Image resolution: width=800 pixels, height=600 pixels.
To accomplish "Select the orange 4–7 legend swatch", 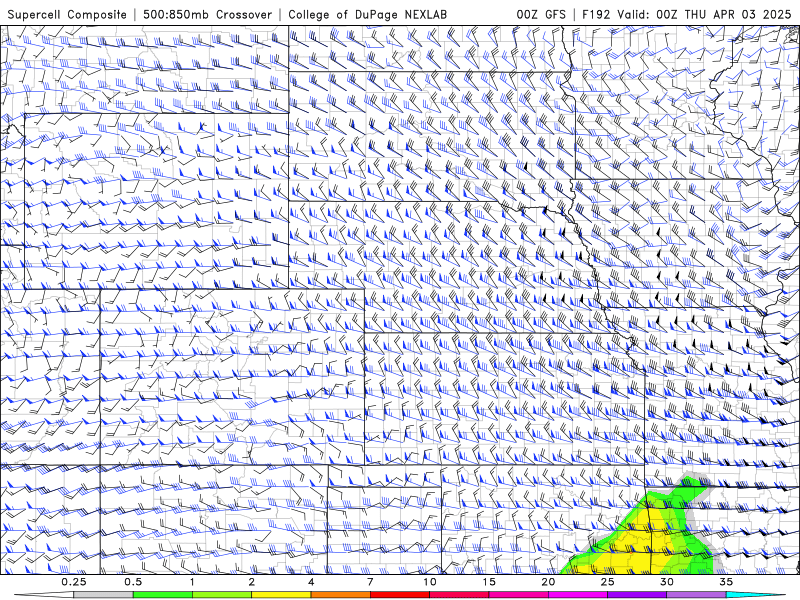I will click(x=341, y=595).
